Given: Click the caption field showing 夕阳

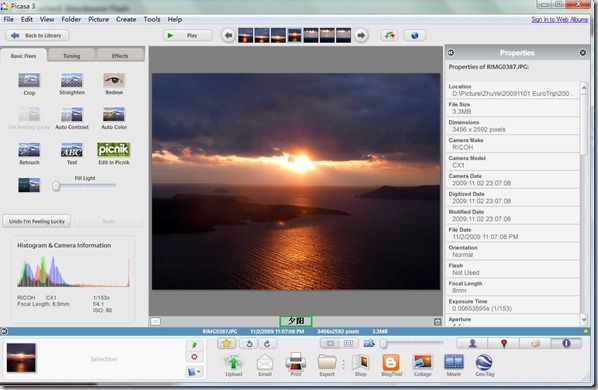Looking at the screenshot, I should pyautogui.click(x=296, y=321).
